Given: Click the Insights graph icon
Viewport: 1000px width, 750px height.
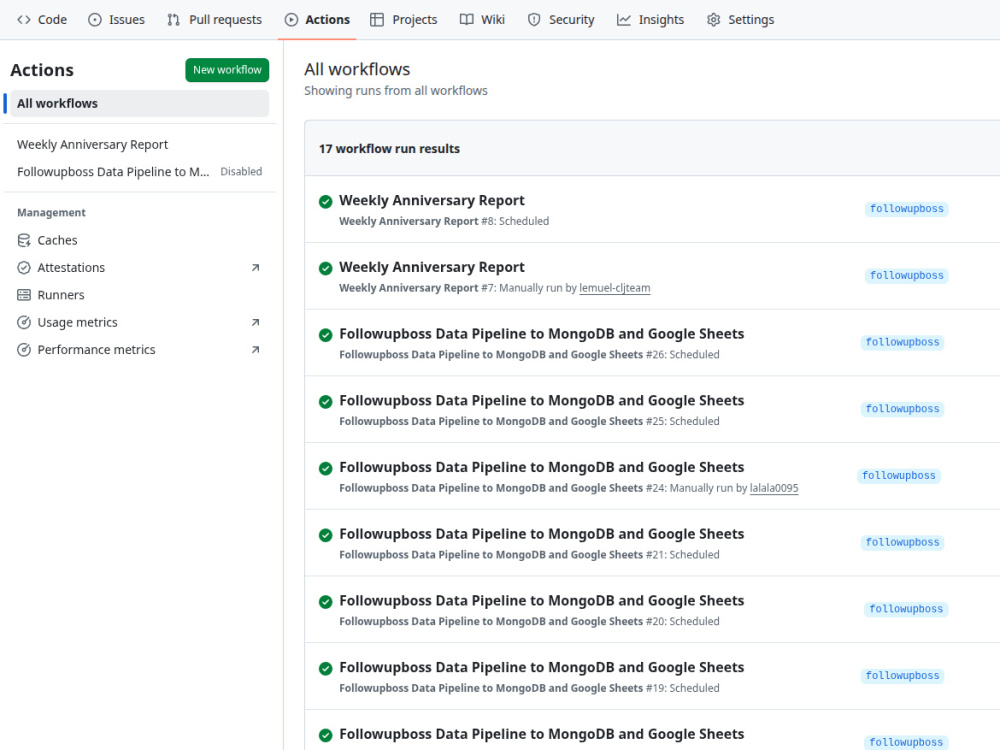Looking at the screenshot, I should [624, 20].
